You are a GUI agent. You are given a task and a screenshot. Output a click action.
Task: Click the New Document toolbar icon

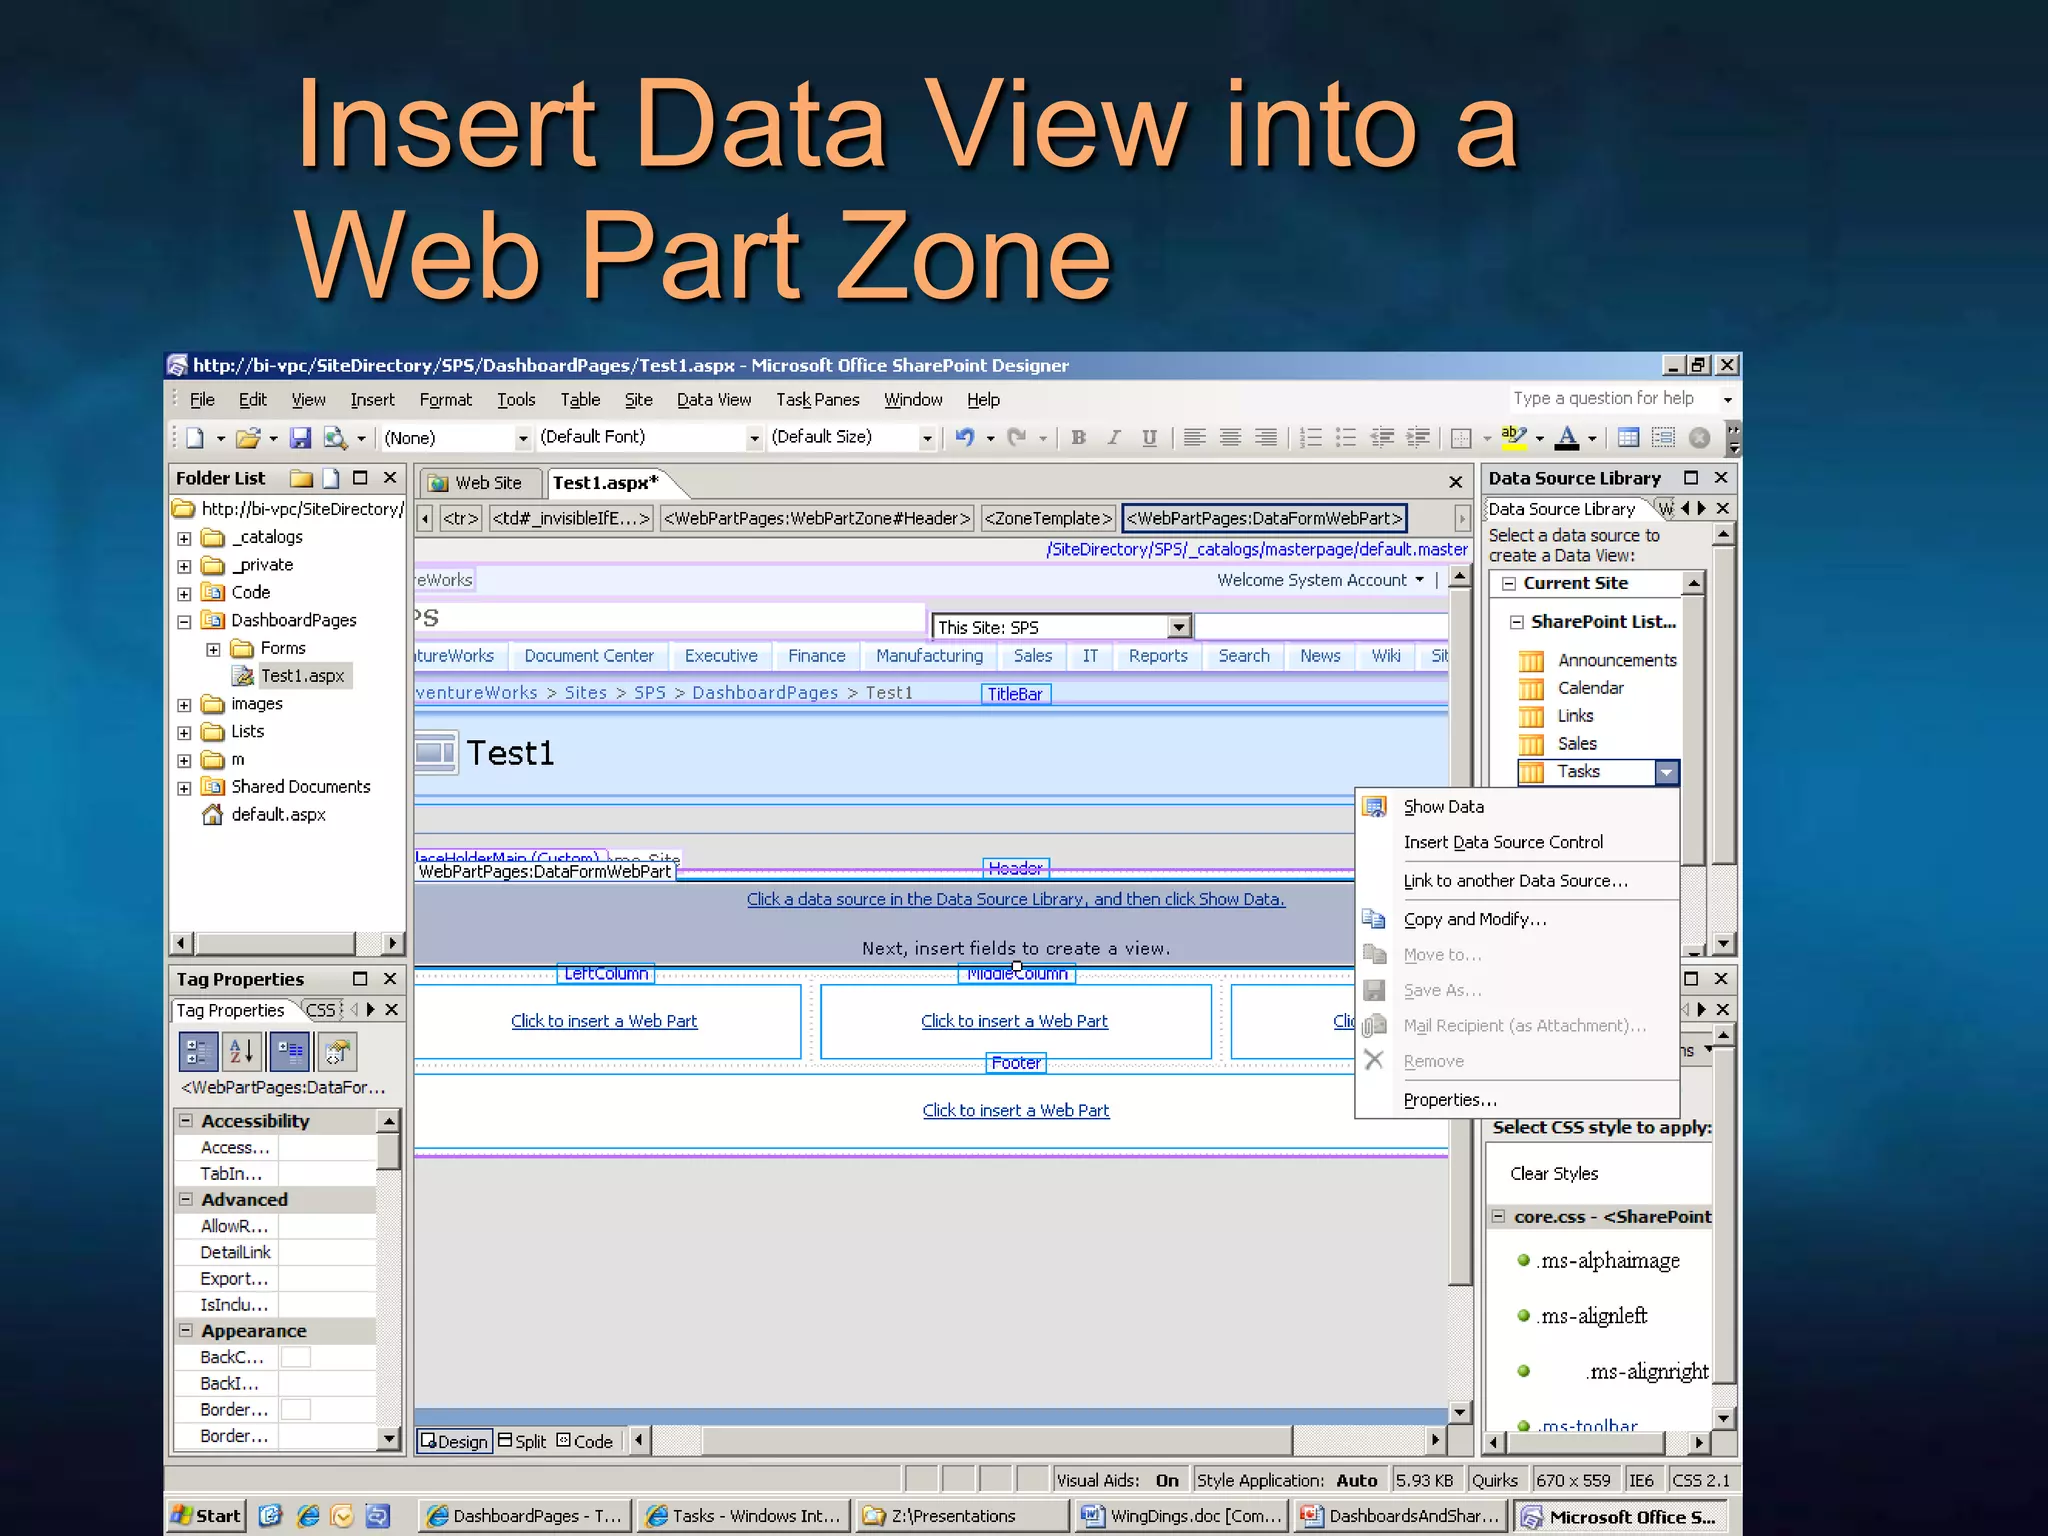click(x=195, y=438)
